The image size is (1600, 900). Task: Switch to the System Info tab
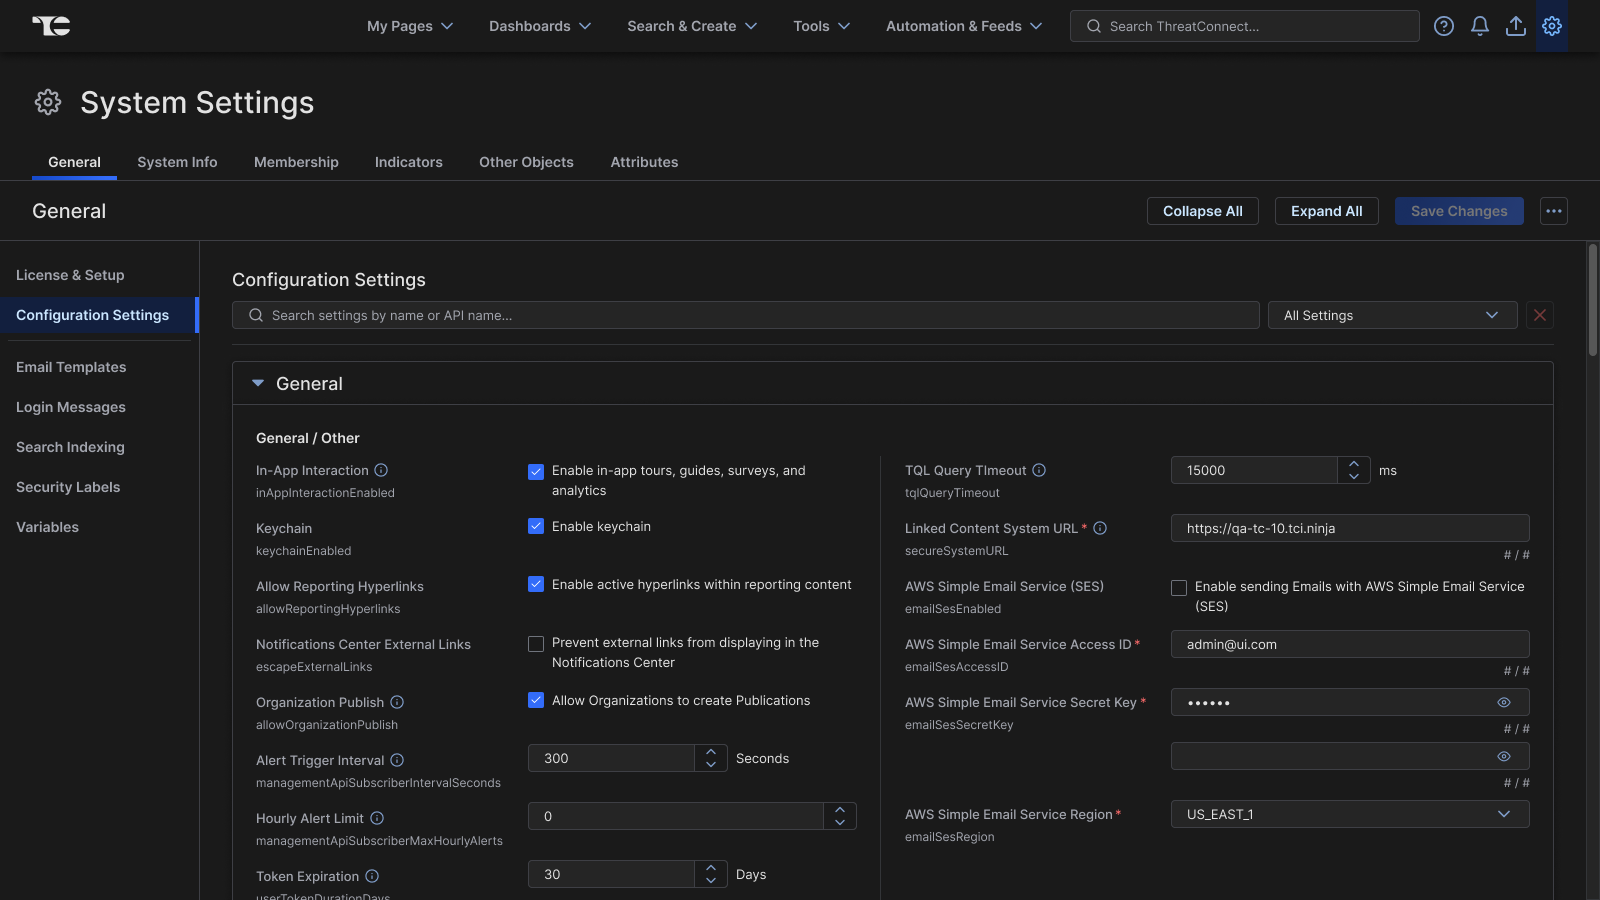[177, 162]
